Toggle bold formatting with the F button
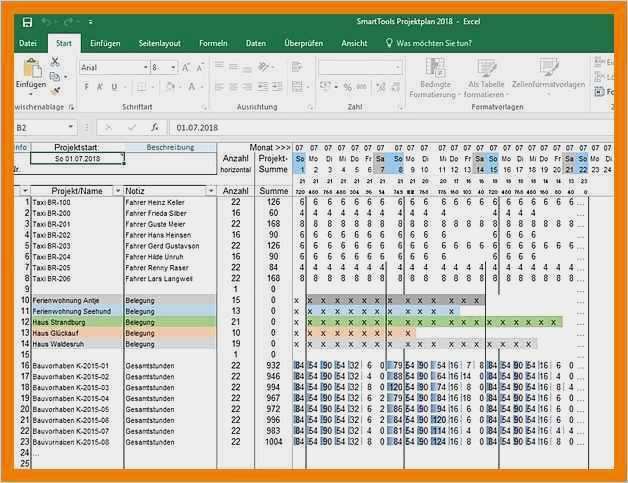628x483 pixels. (87, 87)
